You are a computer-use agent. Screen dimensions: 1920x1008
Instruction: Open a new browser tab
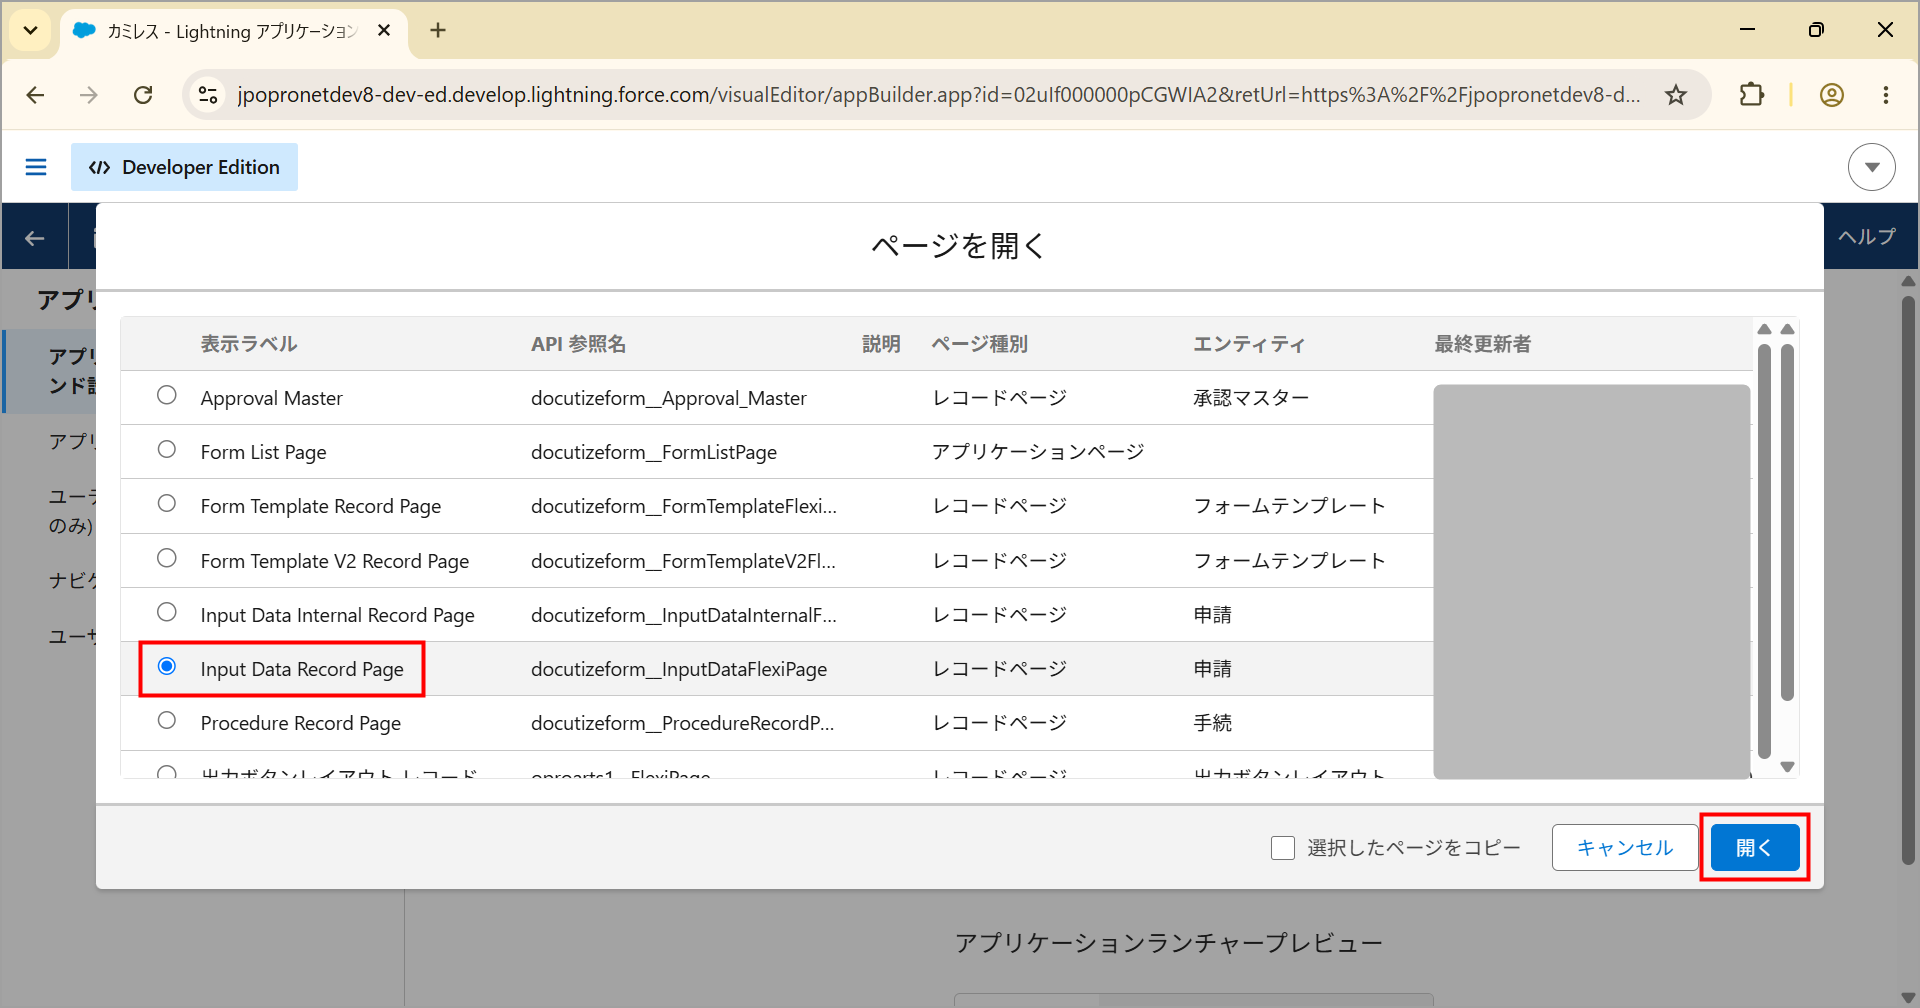click(x=438, y=30)
